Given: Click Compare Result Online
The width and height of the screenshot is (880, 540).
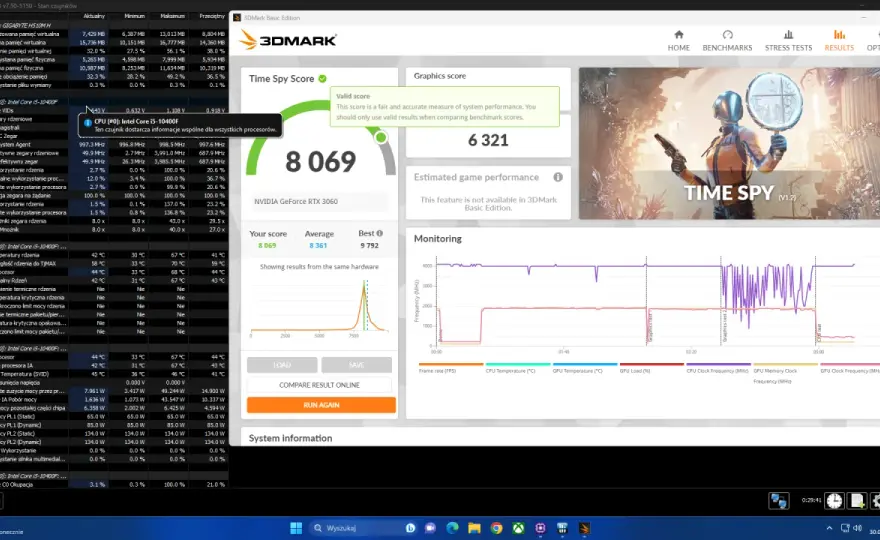Looking at the screenshot, I should pyautogui.click(x=319, y=385).
